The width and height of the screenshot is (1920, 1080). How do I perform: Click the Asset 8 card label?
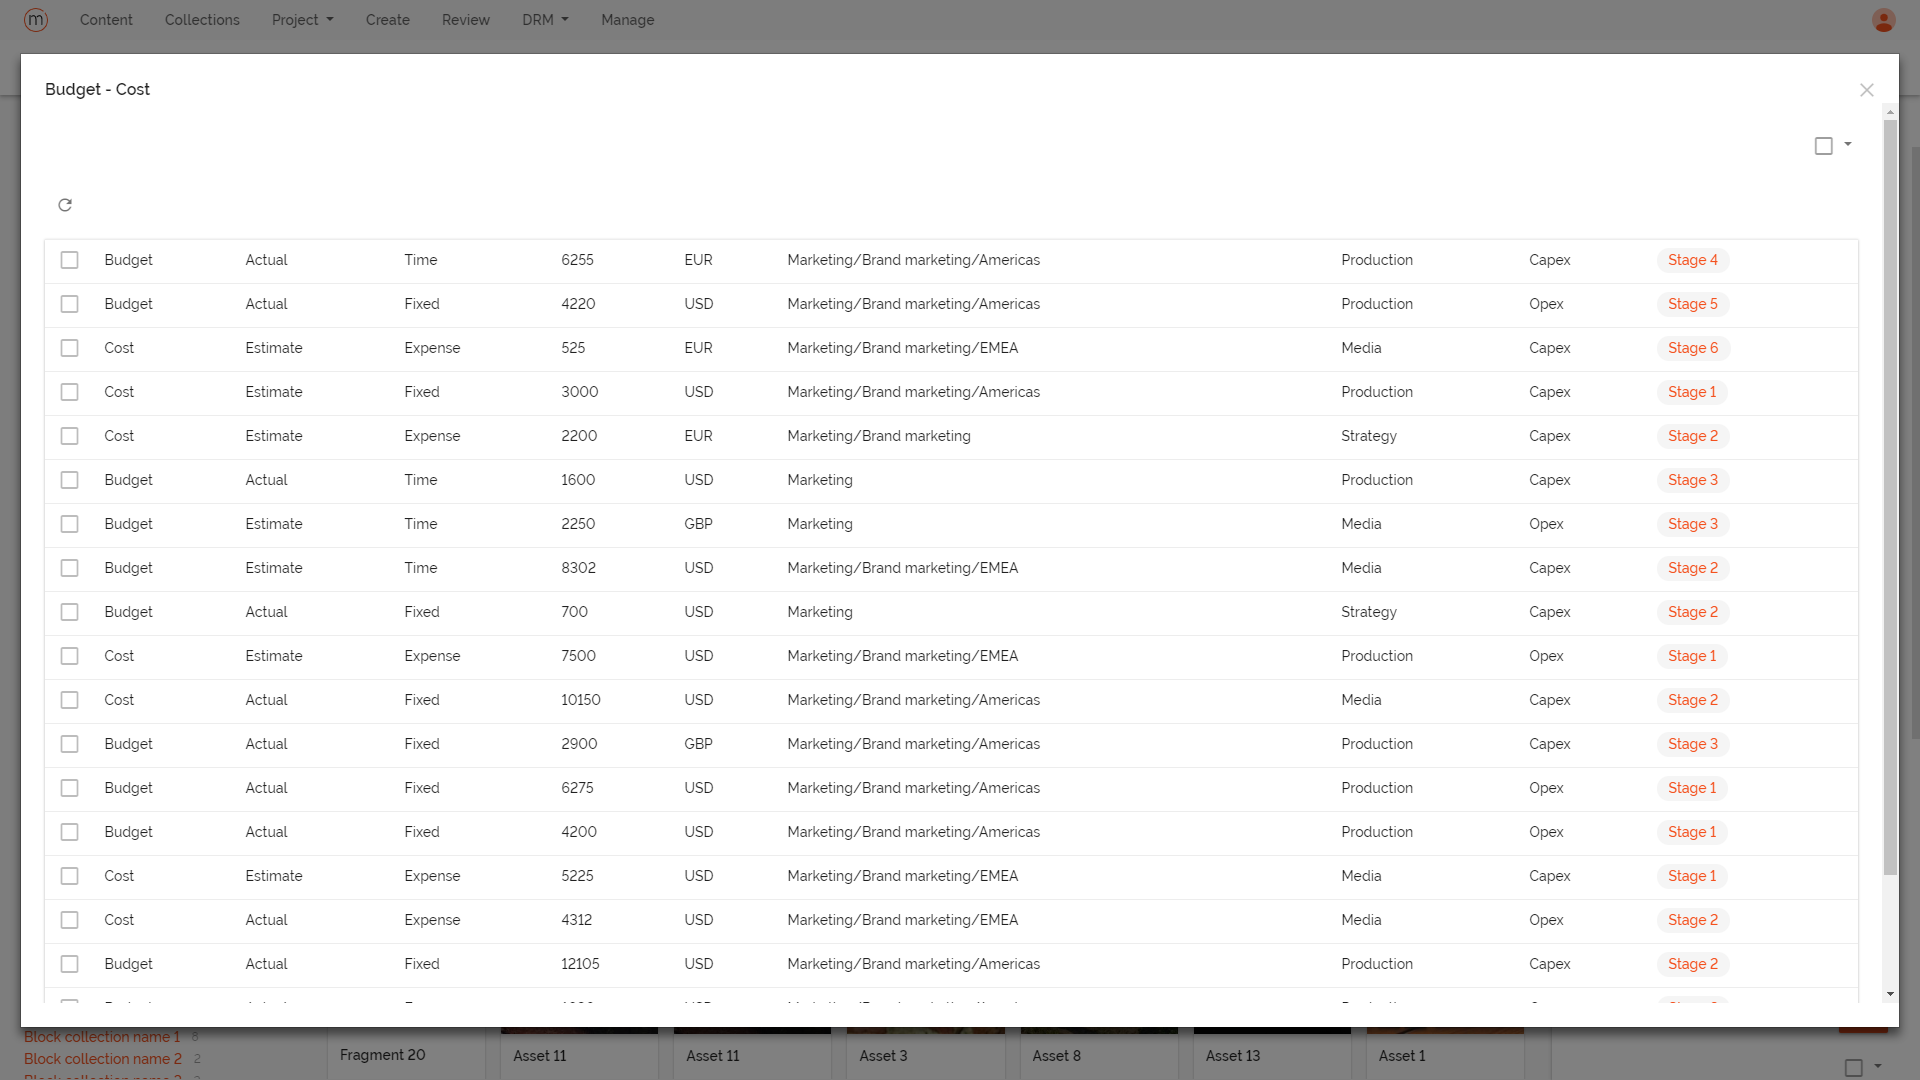point(1056,1056)
